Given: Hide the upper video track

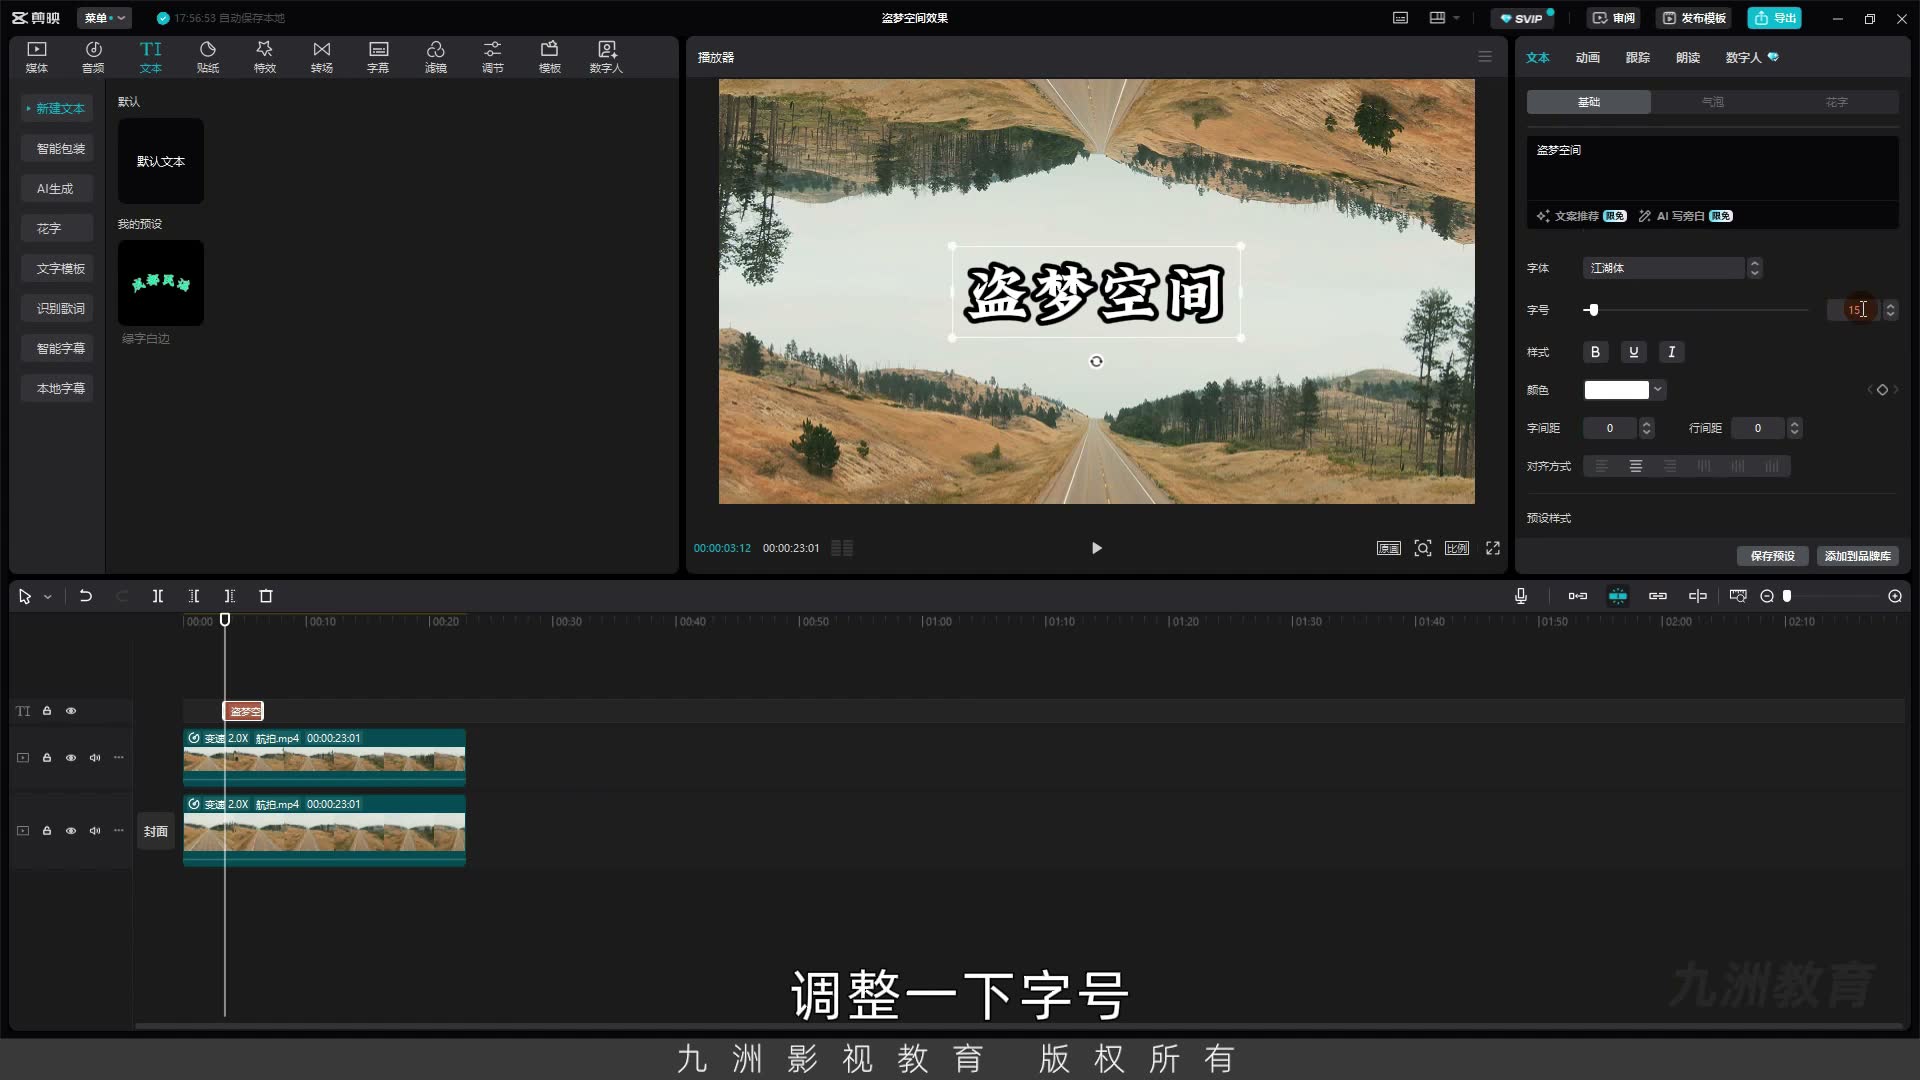Looking at the screenshot, I should 71,758.
